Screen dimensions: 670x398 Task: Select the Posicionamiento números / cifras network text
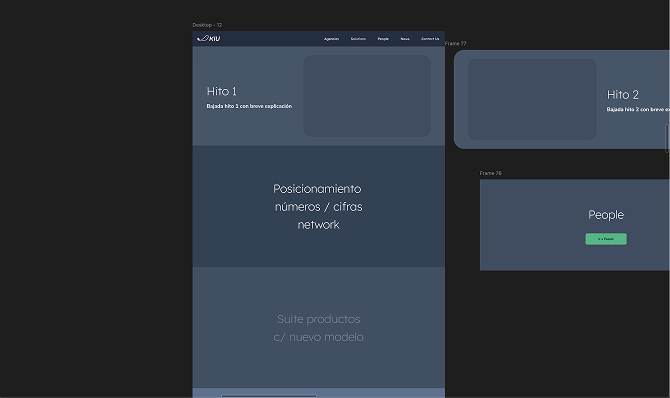pos(318,206)
